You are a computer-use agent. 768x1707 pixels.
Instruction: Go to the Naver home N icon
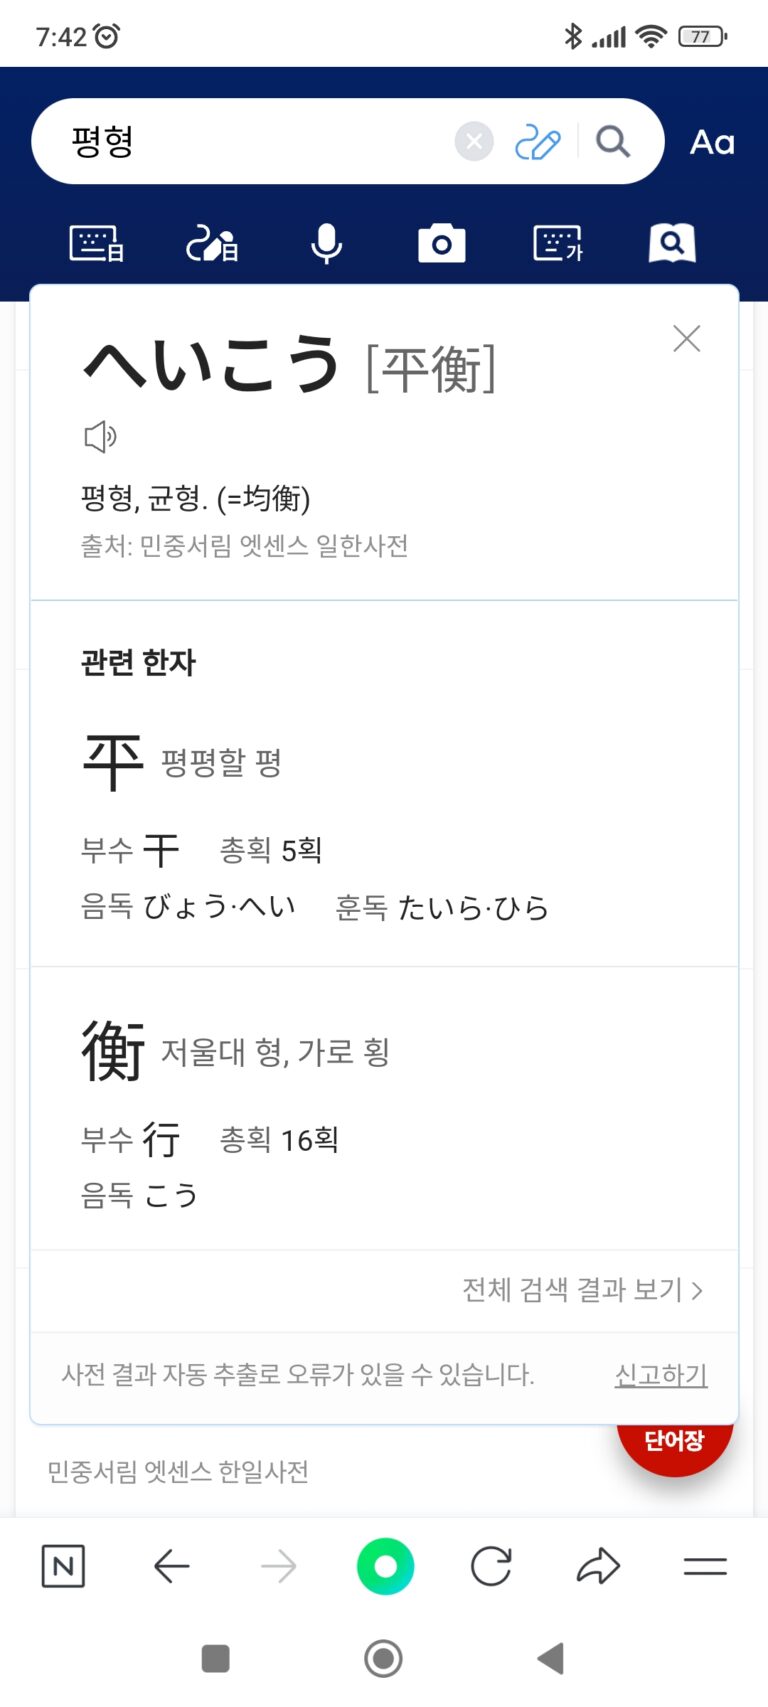pyautogui.click(x=63, y=1566)
